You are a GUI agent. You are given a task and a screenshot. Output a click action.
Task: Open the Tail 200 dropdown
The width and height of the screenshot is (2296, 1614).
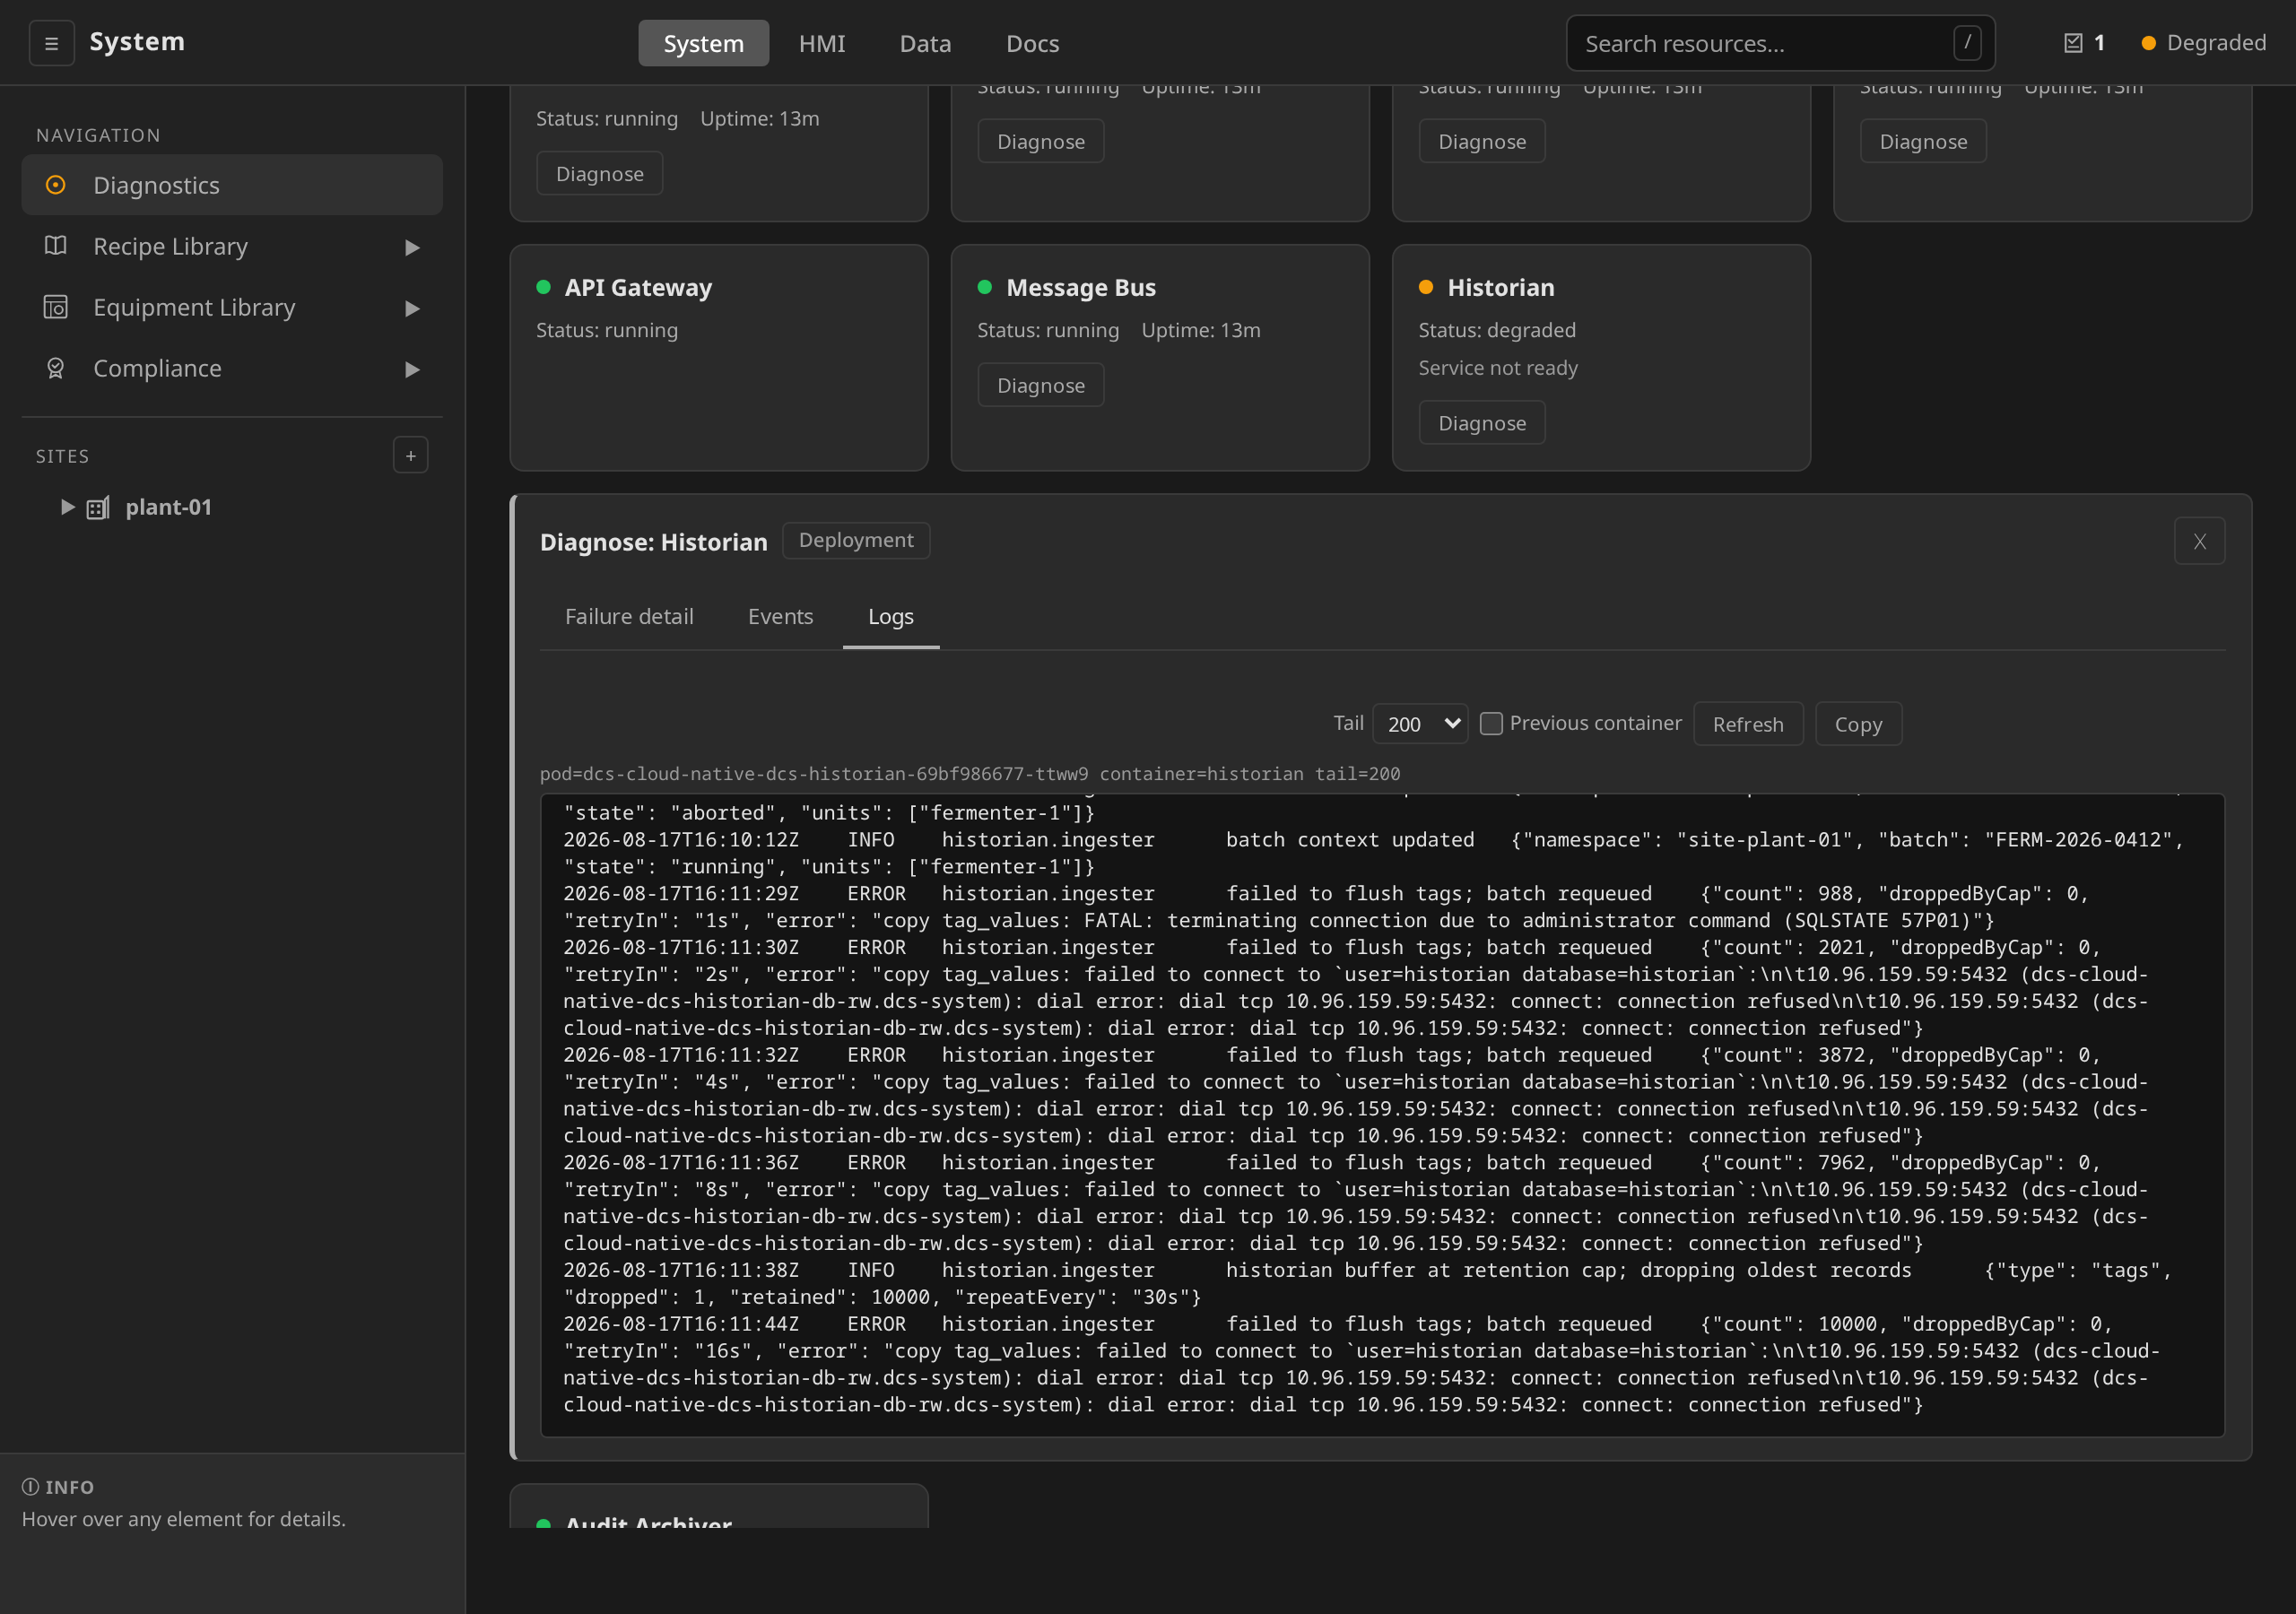(x=1420, y=723)
